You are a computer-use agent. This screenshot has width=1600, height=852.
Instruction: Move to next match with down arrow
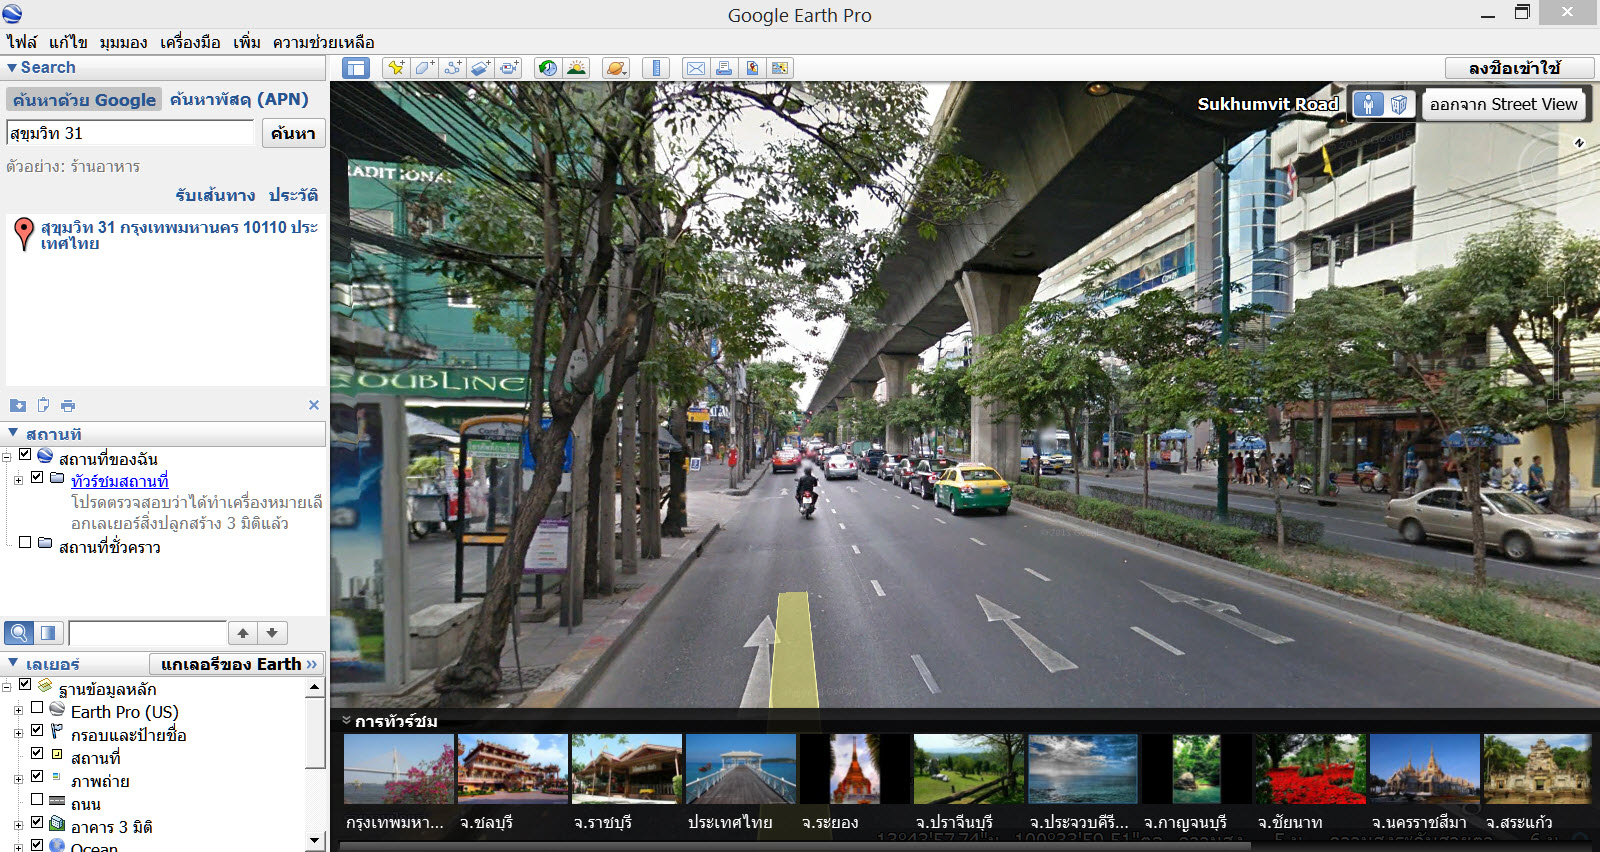[272, 633]
